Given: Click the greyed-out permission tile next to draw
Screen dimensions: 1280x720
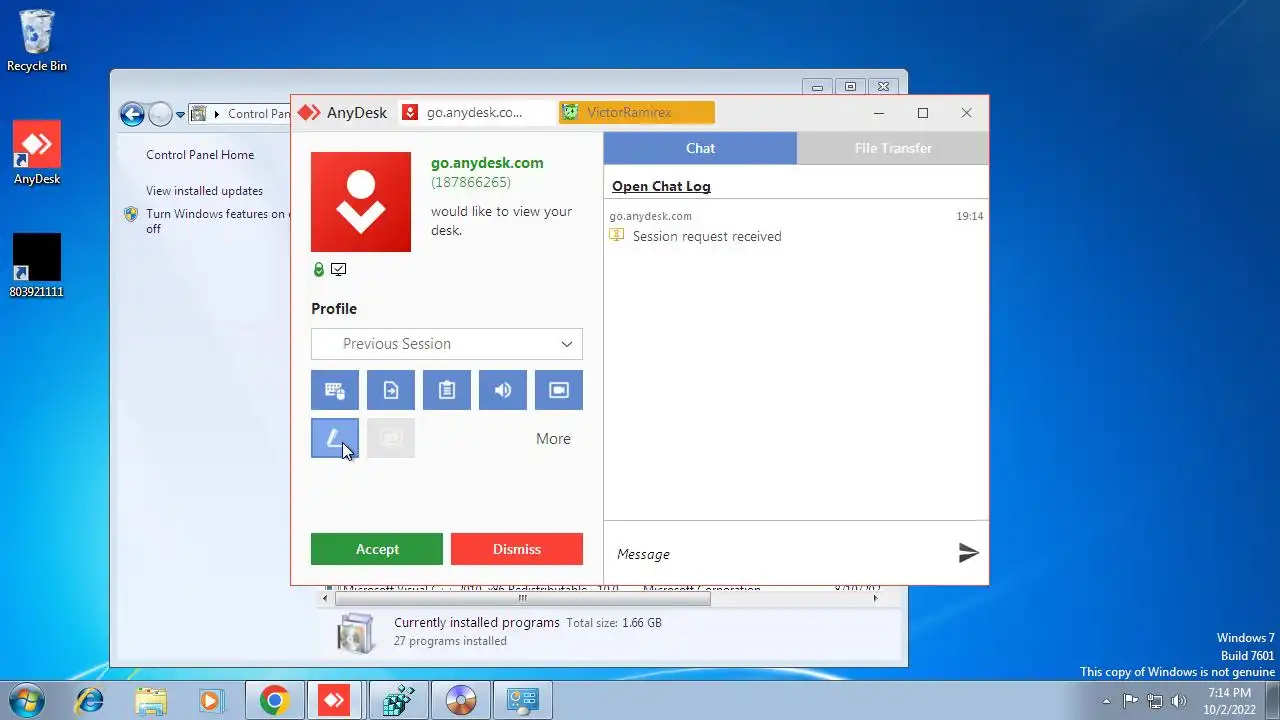Looking at the screenshot, I should [391, 438].
